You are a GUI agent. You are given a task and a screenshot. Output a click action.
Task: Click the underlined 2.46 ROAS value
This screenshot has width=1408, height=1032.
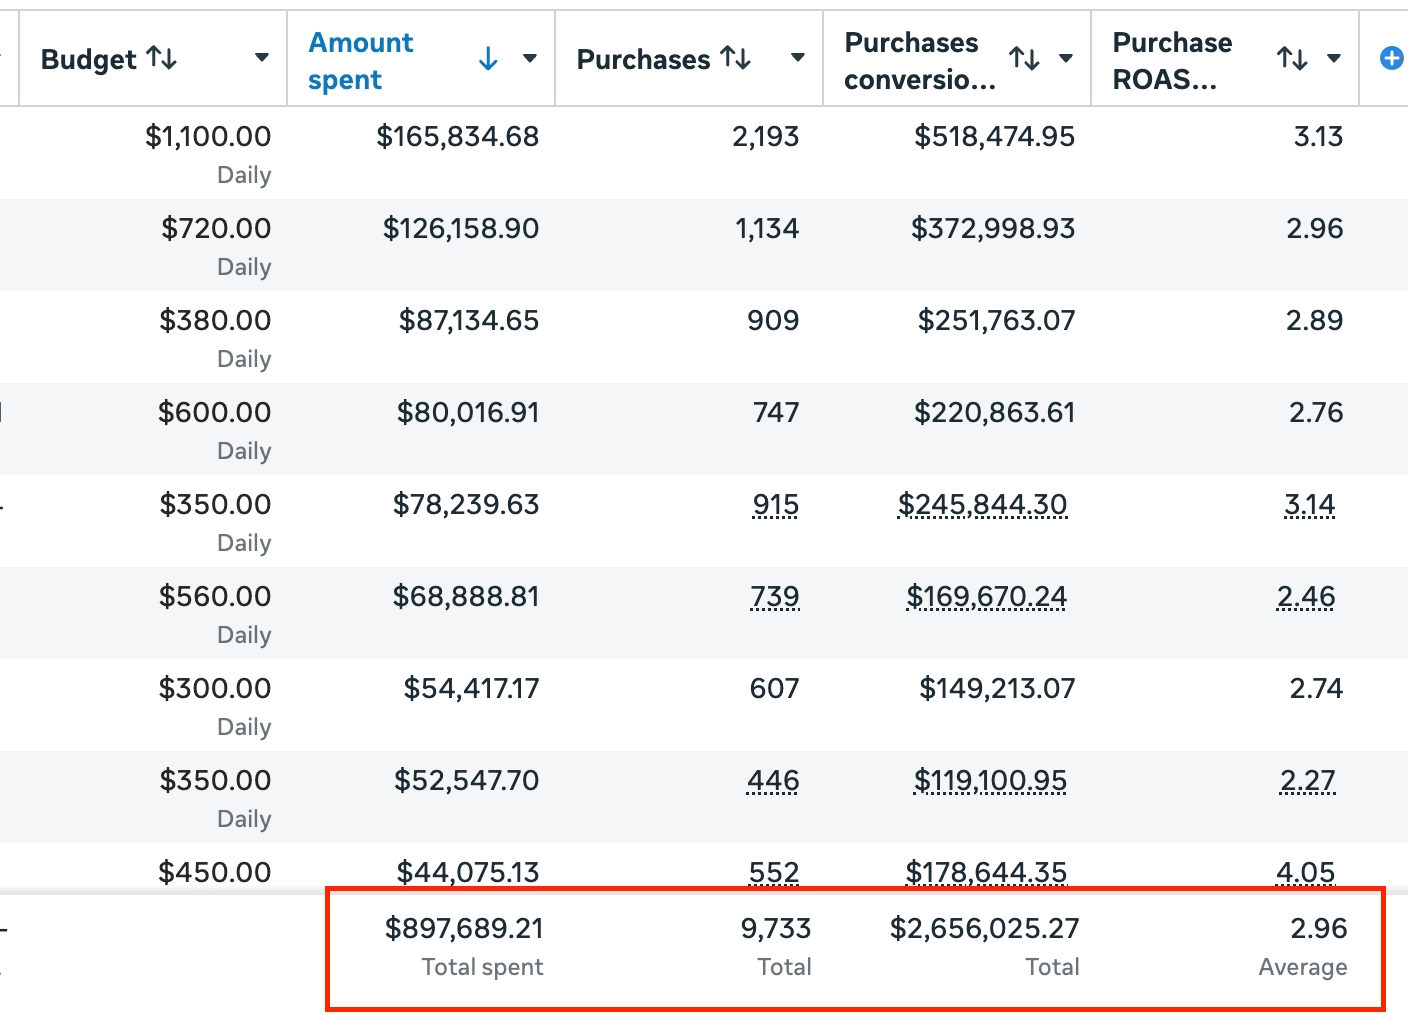pyautogui.click(x=1306, y=597)
